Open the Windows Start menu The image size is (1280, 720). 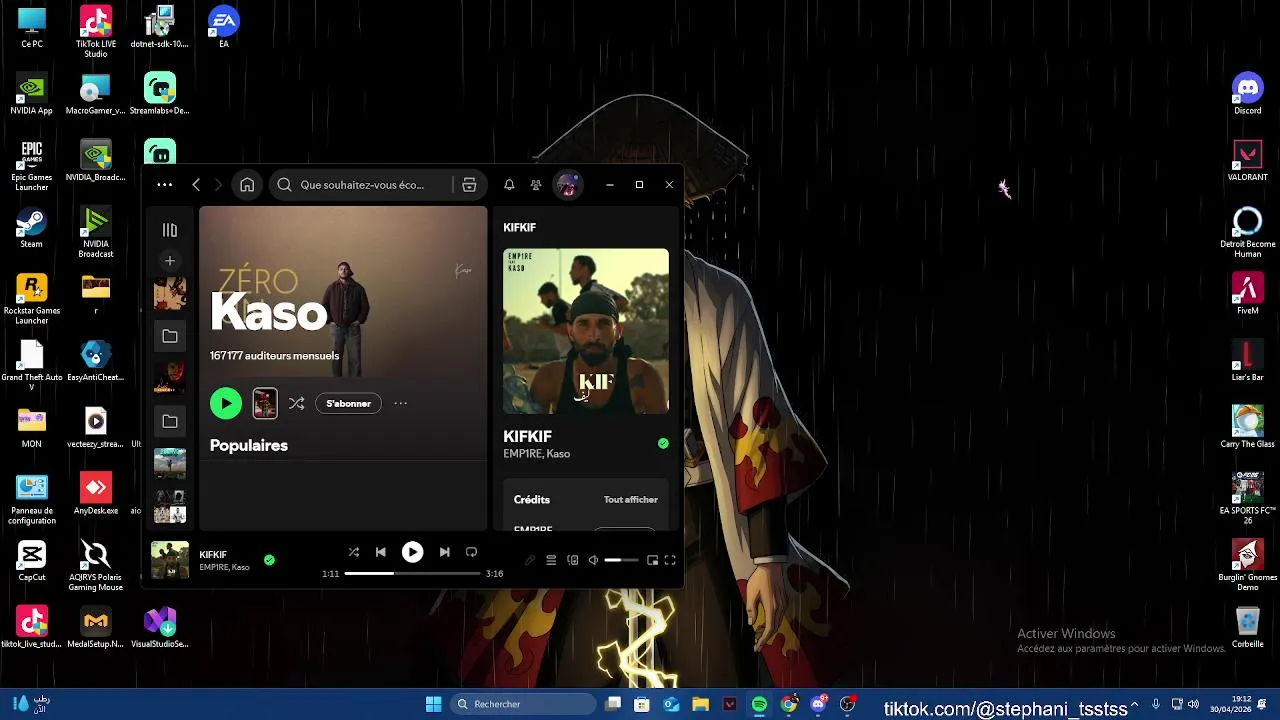click(x=433, y=704)
